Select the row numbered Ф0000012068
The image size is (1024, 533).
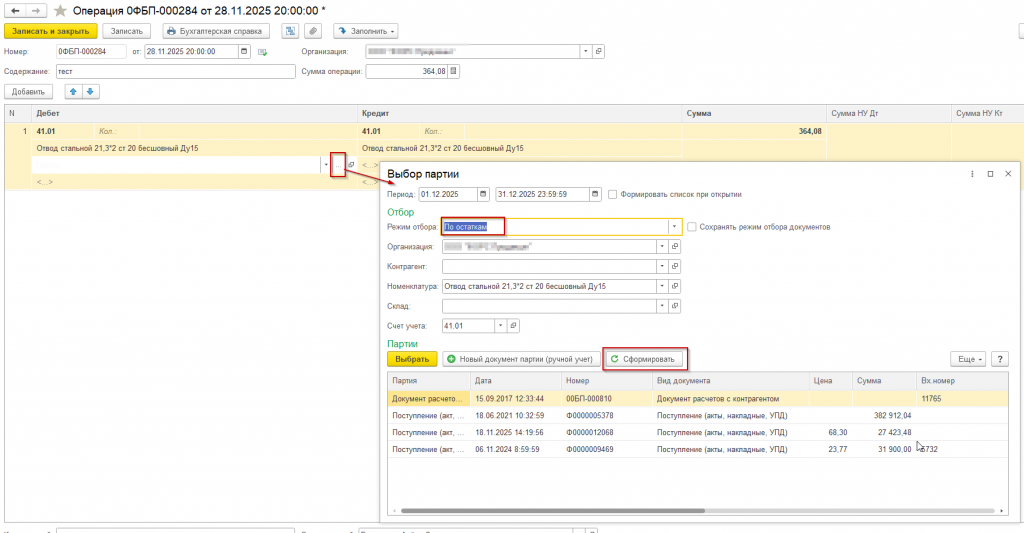point(698,432)
